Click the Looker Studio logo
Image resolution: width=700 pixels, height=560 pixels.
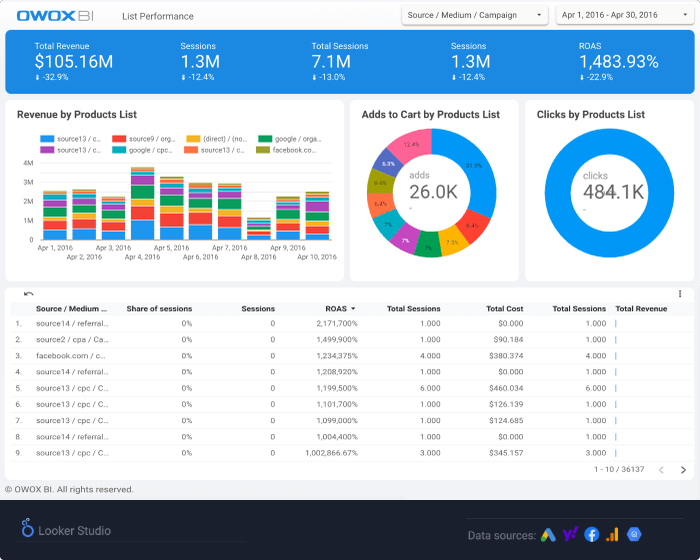(x=66, y=530)
